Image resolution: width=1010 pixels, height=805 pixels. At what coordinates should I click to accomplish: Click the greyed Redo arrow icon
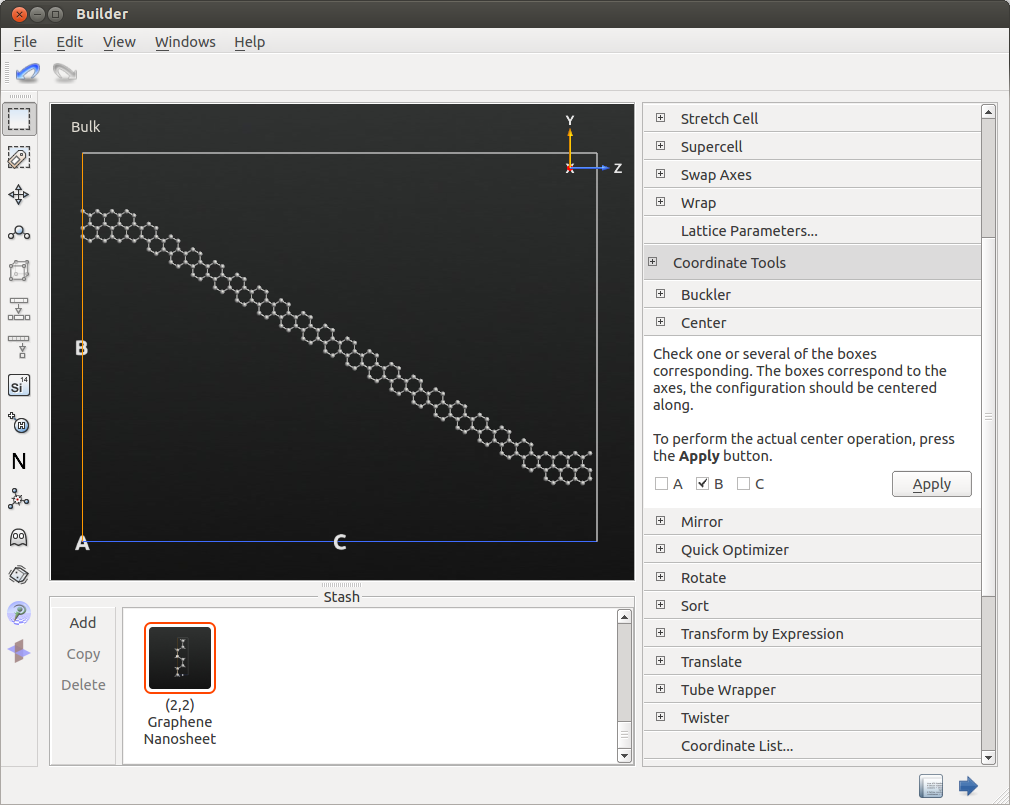tap(64, 72)
